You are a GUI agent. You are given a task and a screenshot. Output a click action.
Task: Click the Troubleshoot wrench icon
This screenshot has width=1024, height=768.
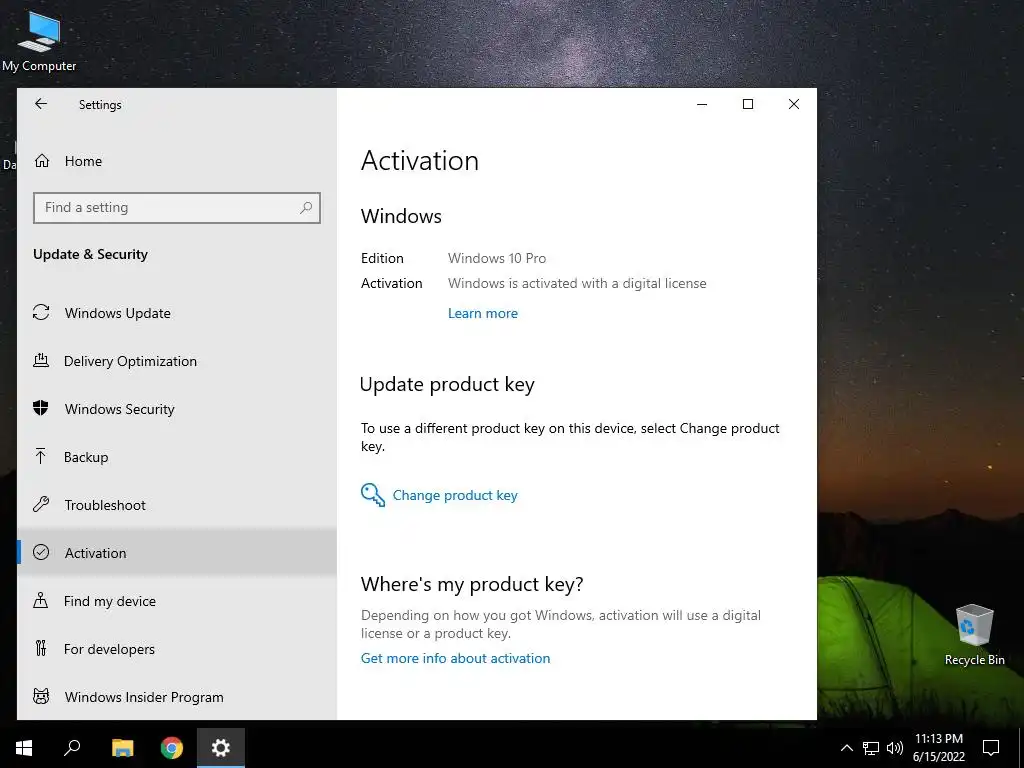41,504
